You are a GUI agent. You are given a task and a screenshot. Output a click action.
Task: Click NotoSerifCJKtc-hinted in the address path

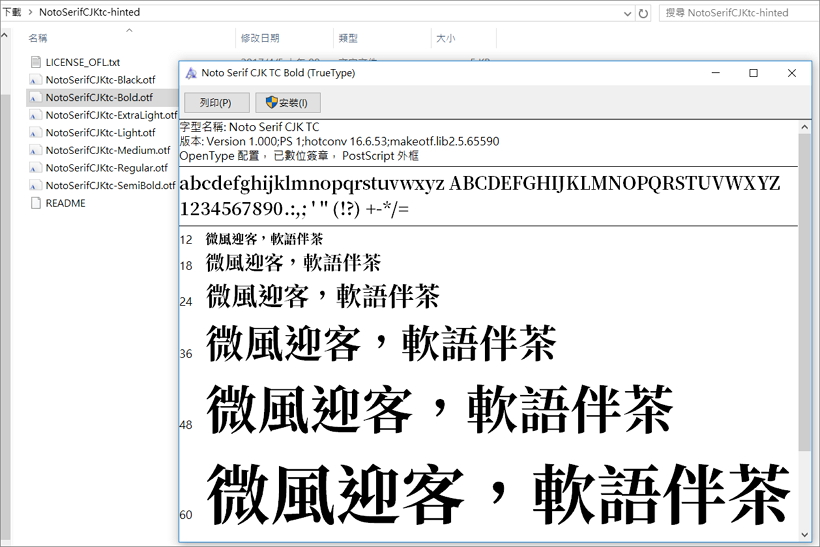[x=89, y=12]
